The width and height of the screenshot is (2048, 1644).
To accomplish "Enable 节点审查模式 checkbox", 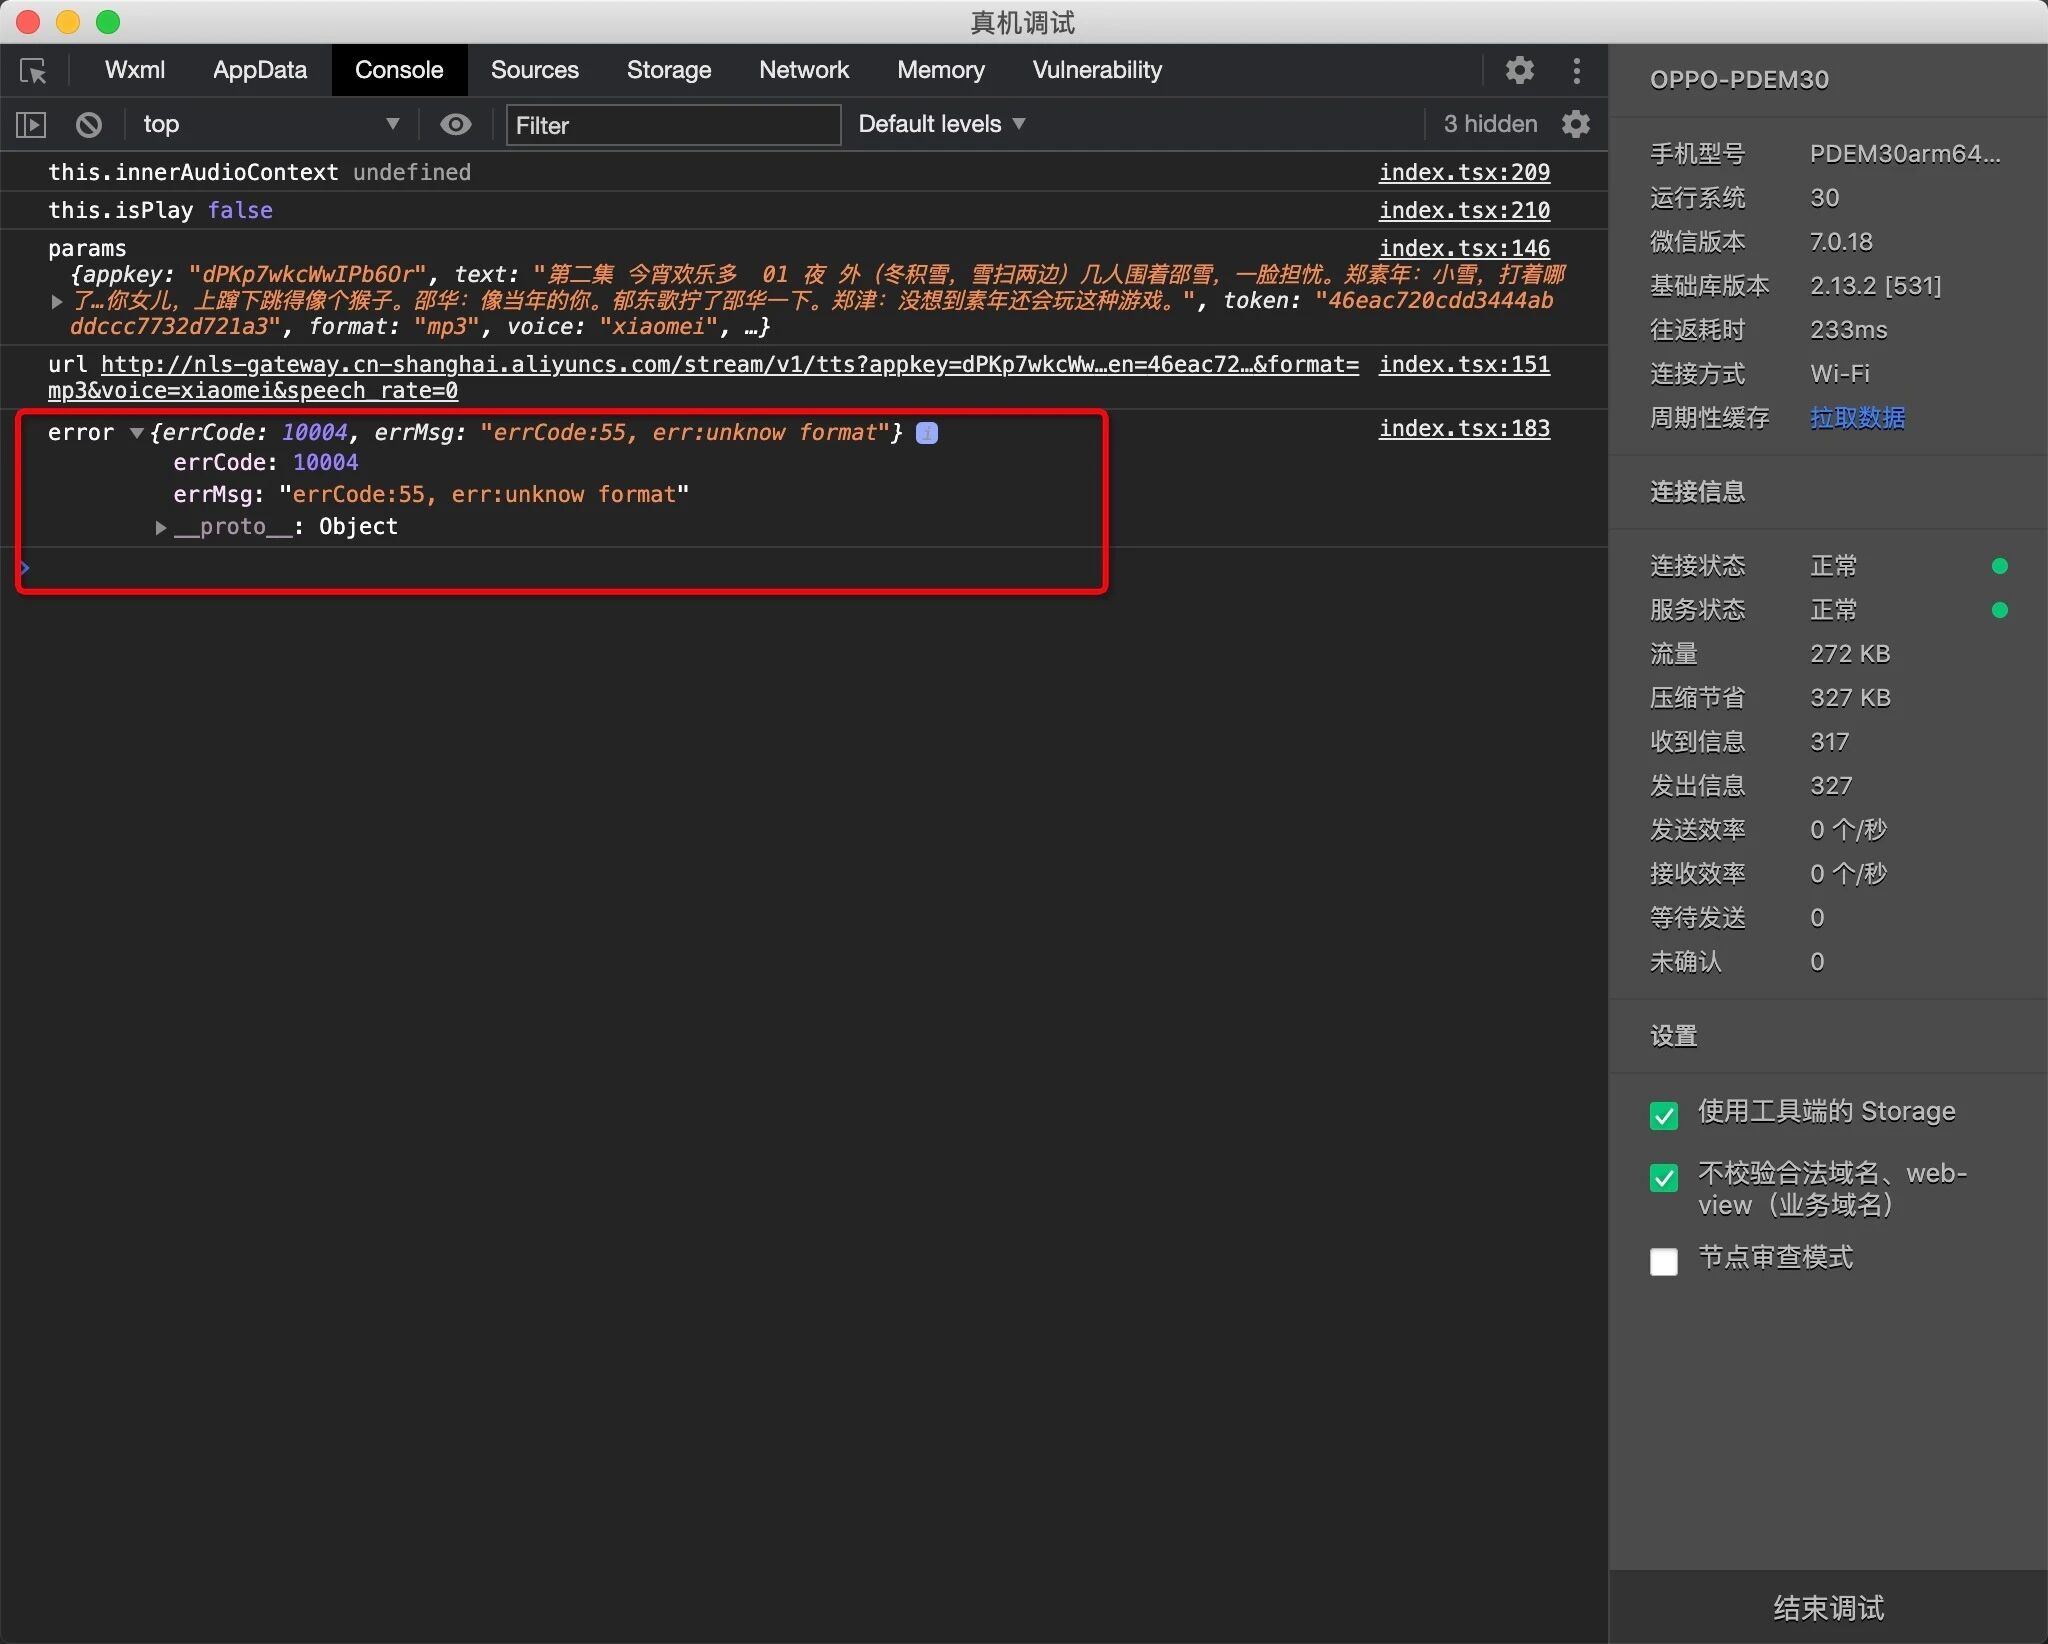I will [1664, 1261].
